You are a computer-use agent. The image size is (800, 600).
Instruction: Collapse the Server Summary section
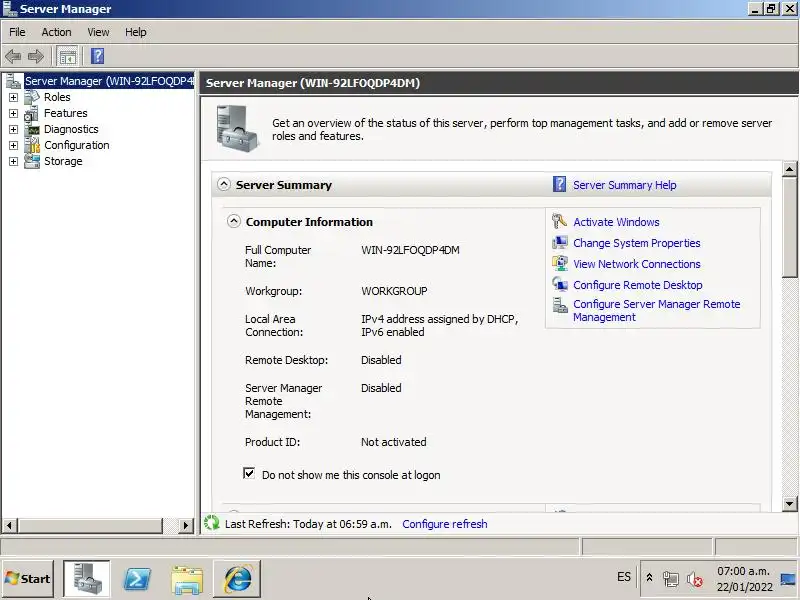[x=223, y=184]
